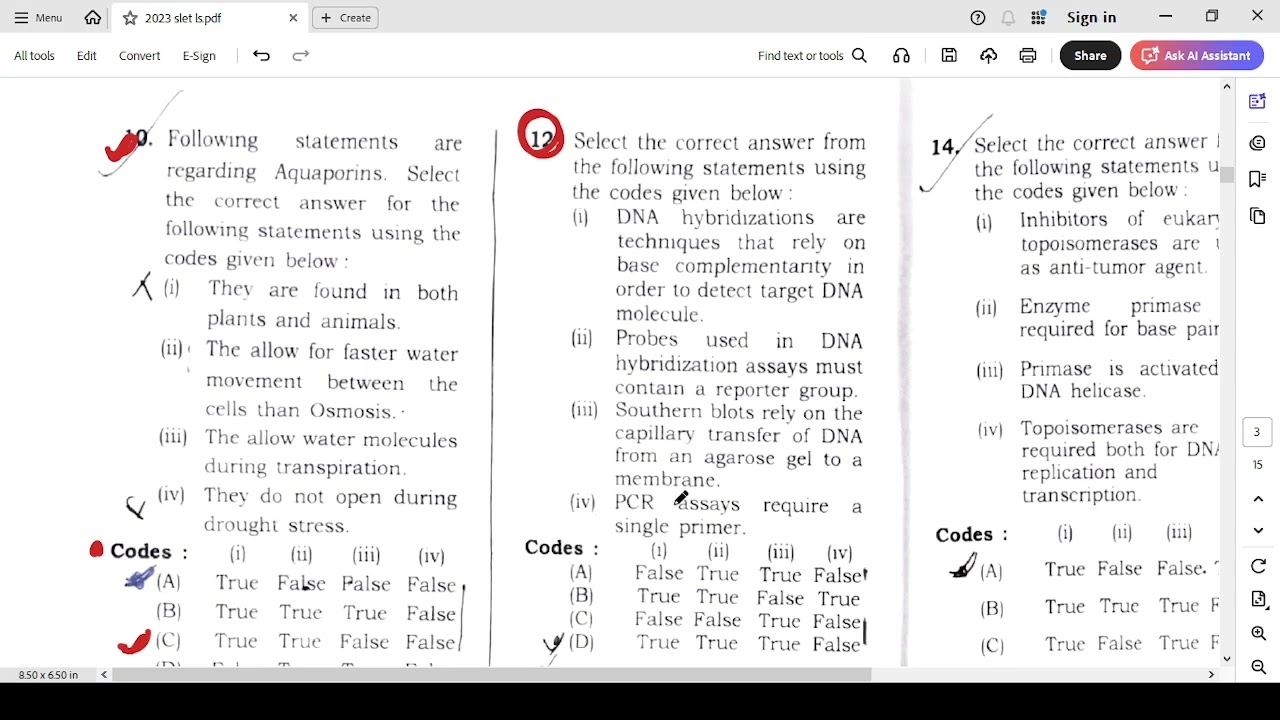This screenshot has width=1280, height=720.
Task: Click the horizontal scrollbar right arrow
Action: click(x=1211, y=675)
